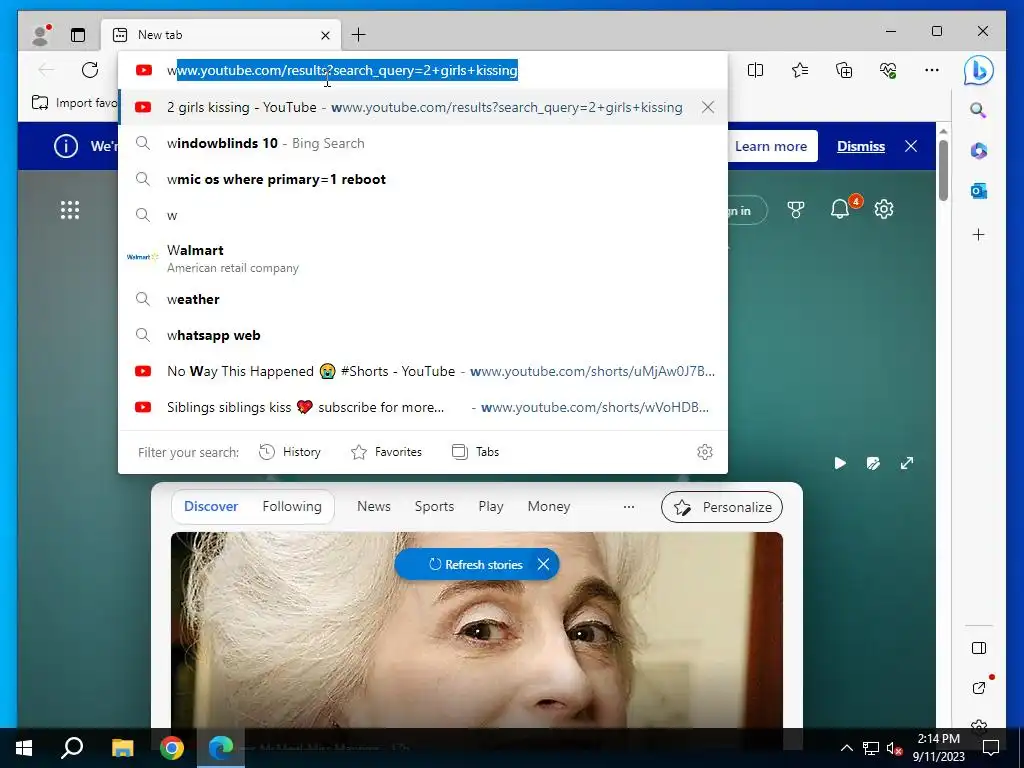Image resolution: width=1024 pixels, height=768 pixels.
Task: Open 'No Way This Happened' YouTube suggestion
Action: 423,371
